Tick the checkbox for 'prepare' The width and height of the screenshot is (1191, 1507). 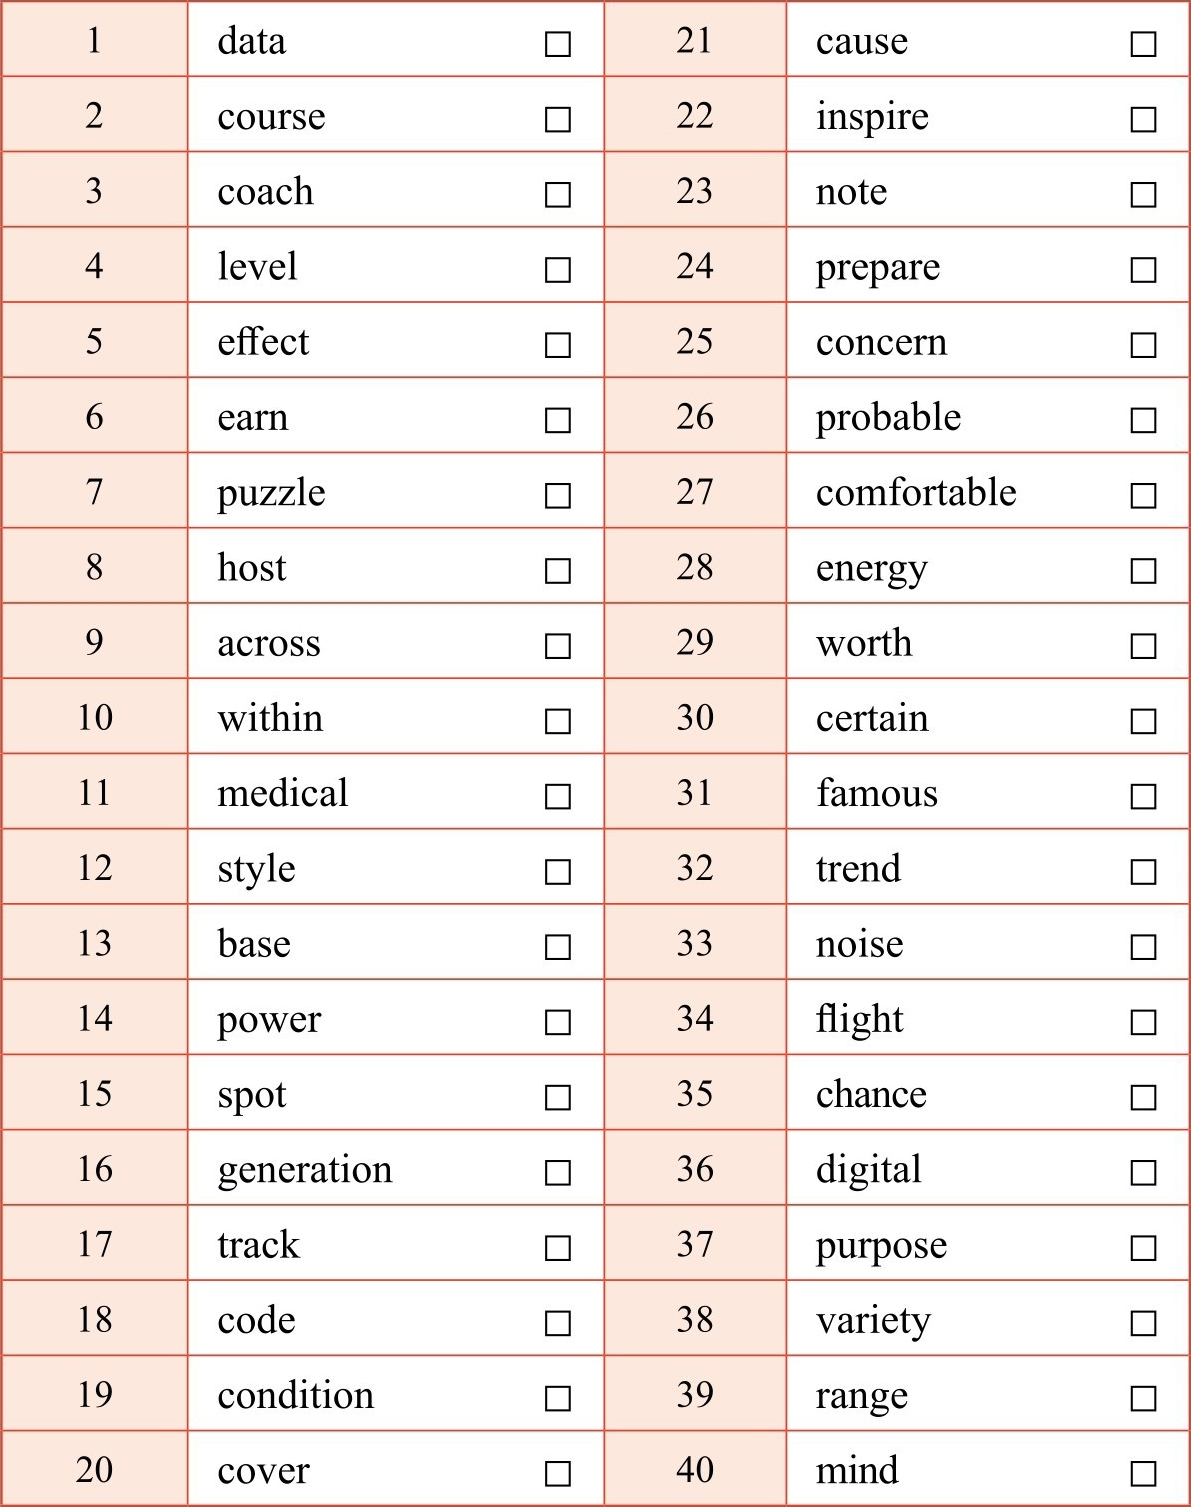[x=1143, y=270]
